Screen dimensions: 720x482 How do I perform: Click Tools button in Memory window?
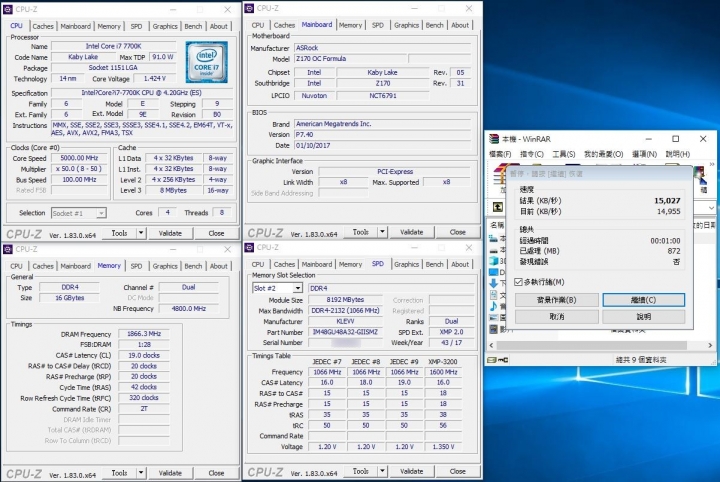[x=119, y=473]
